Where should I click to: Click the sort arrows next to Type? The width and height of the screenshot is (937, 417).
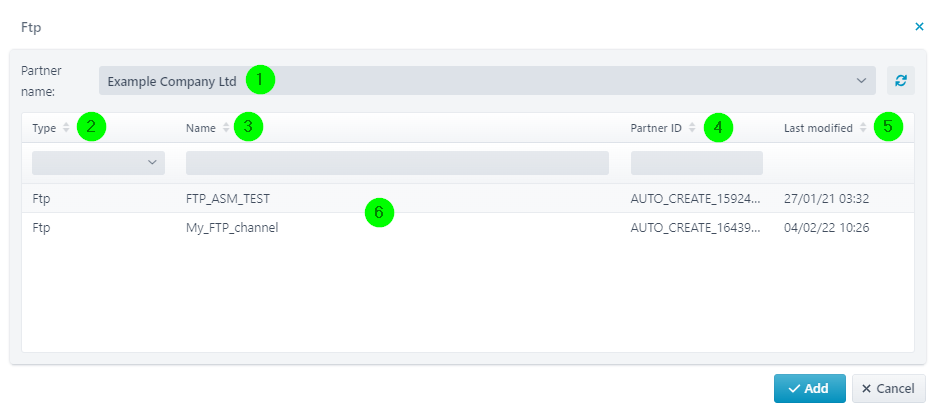click(66, 128)
